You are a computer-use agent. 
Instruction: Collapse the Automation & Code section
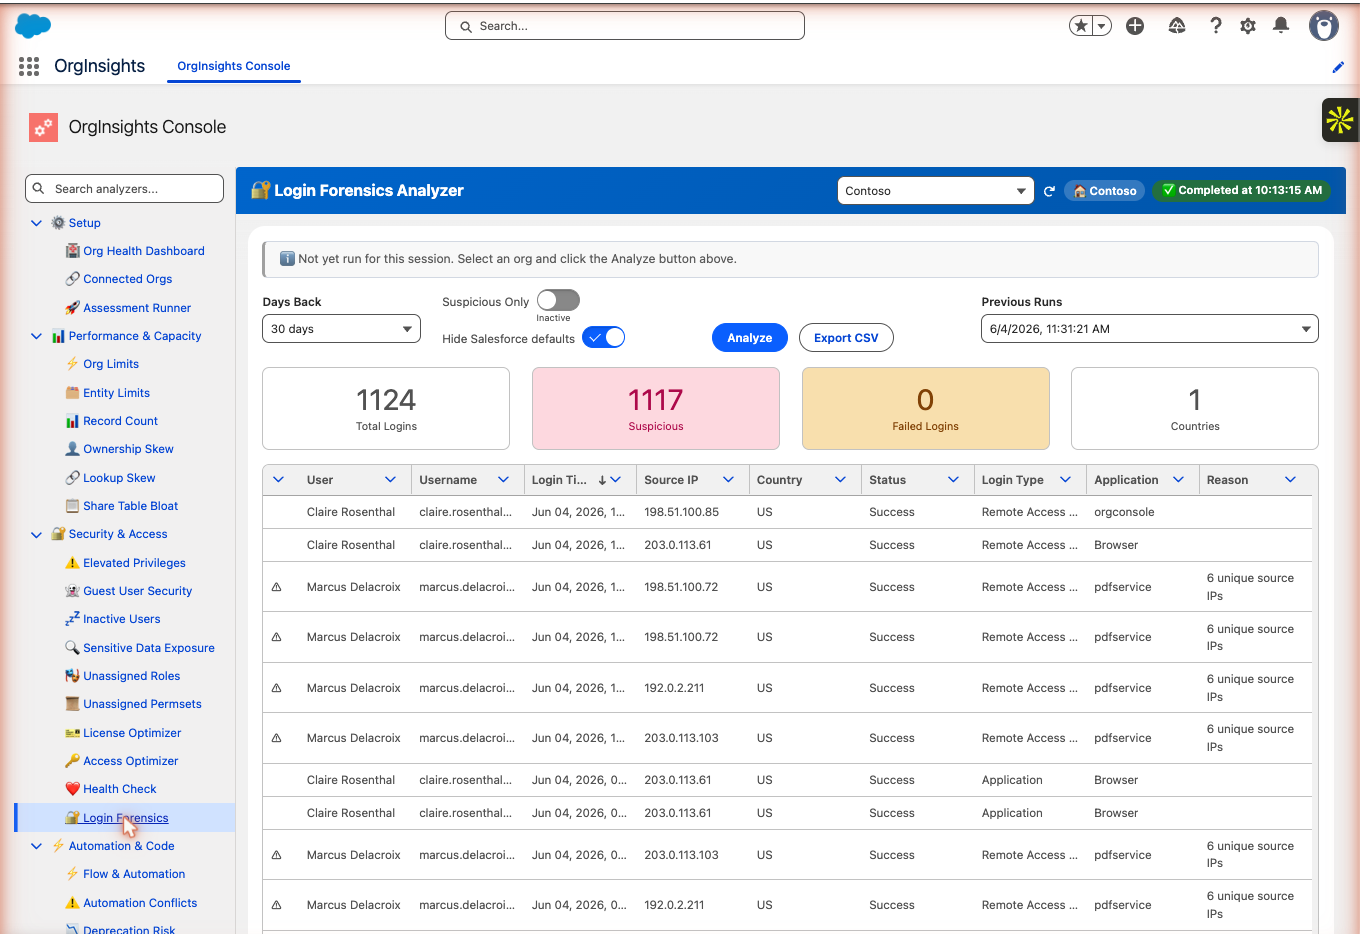click(x=36, y=846)
